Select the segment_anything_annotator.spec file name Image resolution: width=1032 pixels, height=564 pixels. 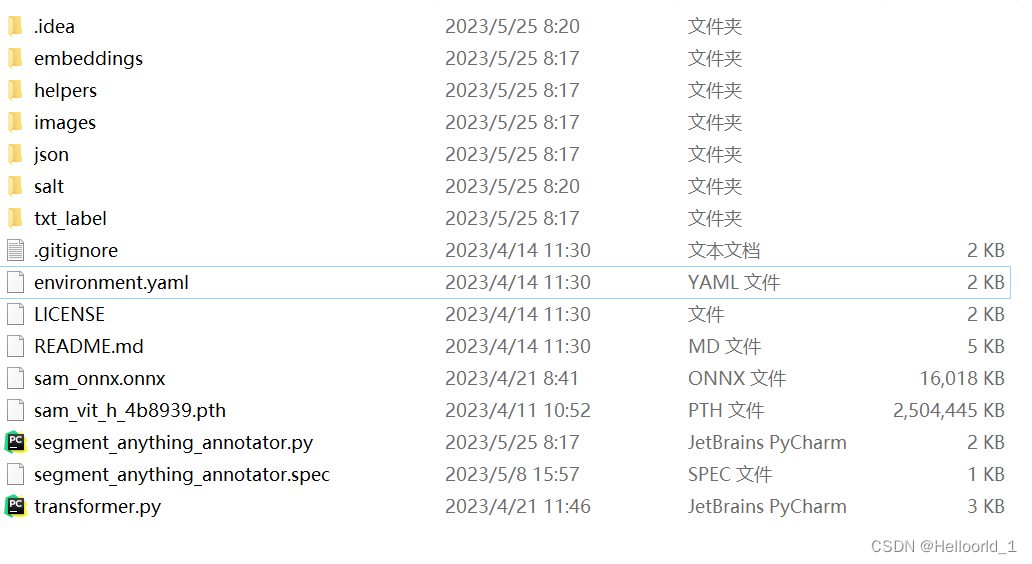point(182,474)
